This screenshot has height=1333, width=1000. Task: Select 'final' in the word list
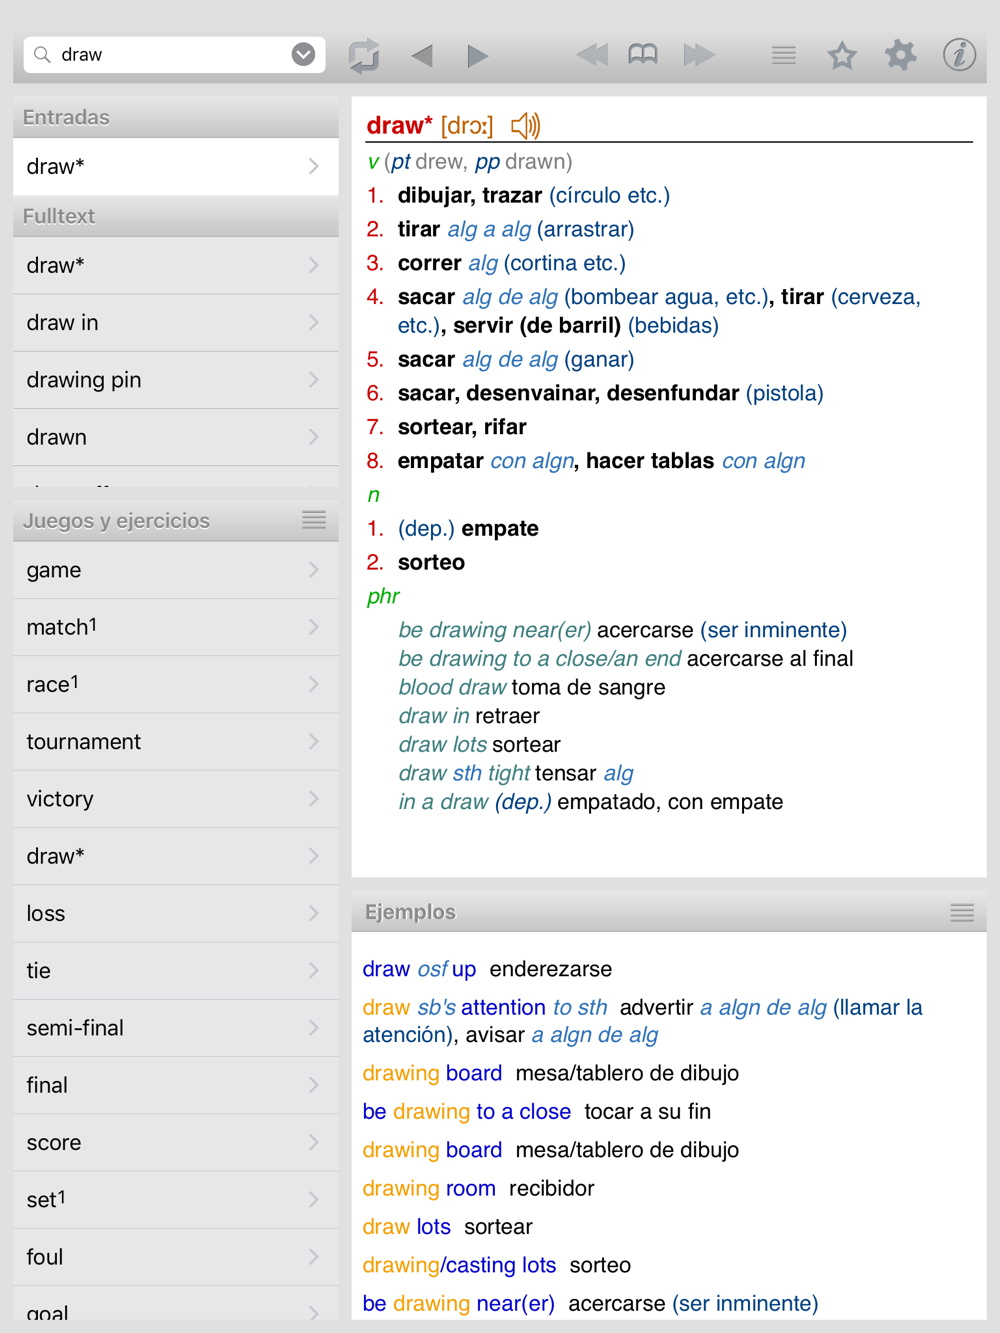pos(176,1085)
